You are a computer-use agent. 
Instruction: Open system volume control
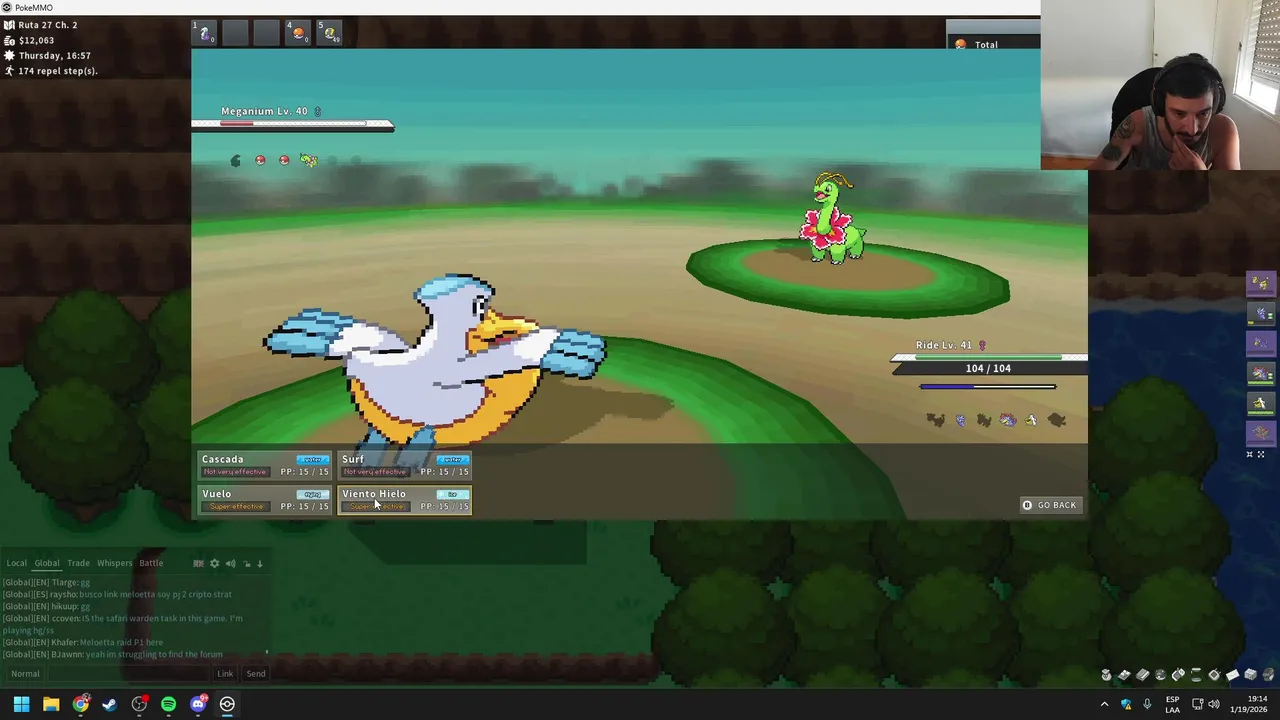(1213, 704)
